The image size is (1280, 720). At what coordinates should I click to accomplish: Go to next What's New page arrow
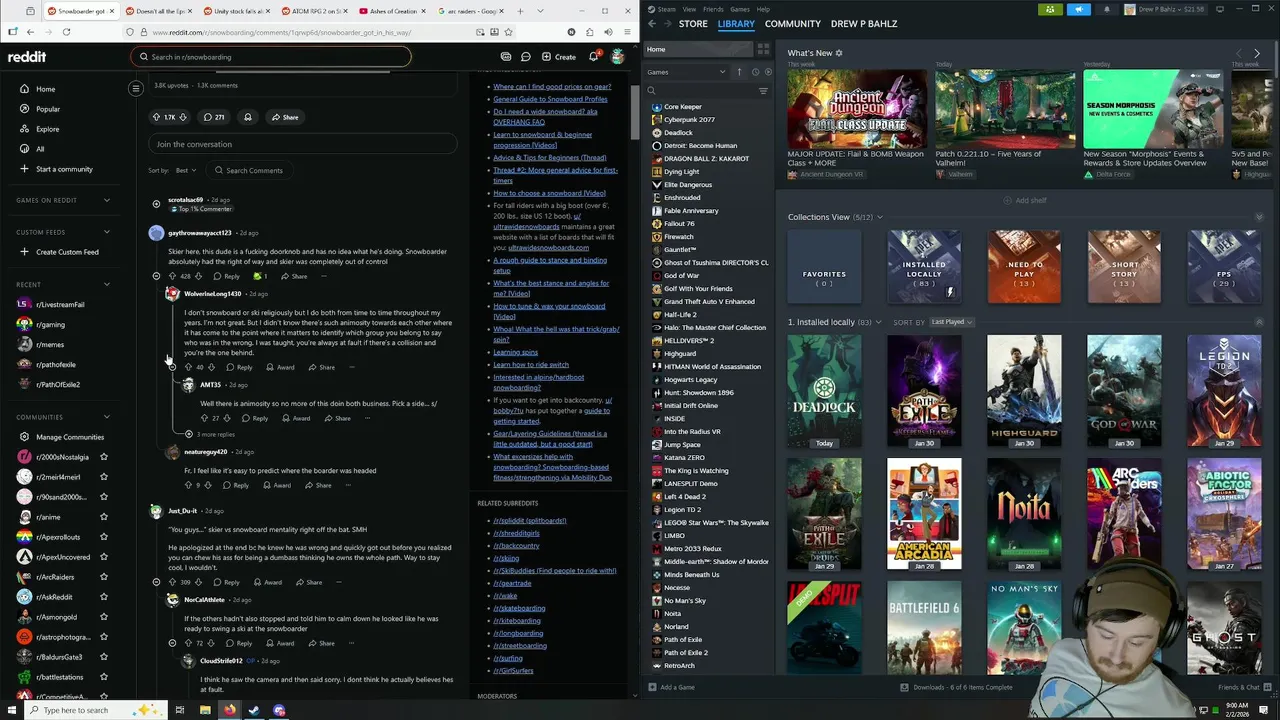pyautogui.click(x=1256, y=53)
